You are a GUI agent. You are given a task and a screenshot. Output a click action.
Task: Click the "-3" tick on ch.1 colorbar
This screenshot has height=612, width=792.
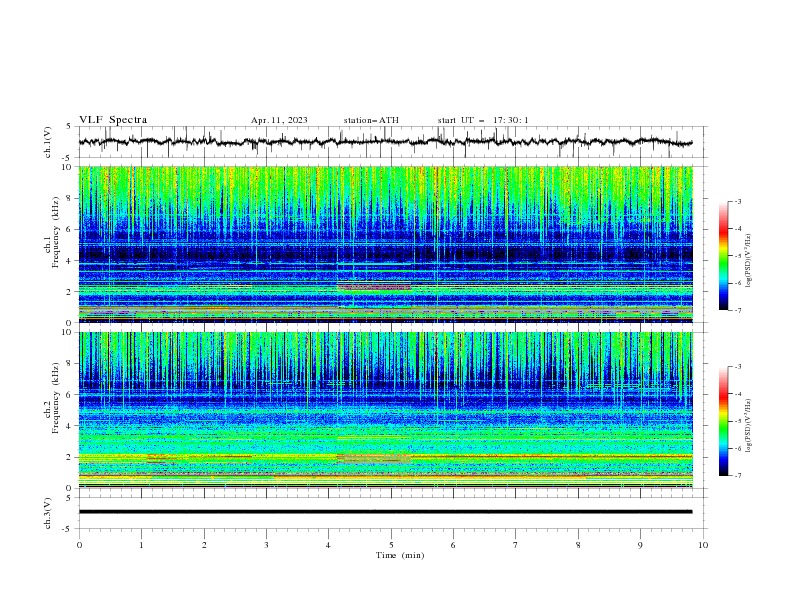(x=737, y=201)
